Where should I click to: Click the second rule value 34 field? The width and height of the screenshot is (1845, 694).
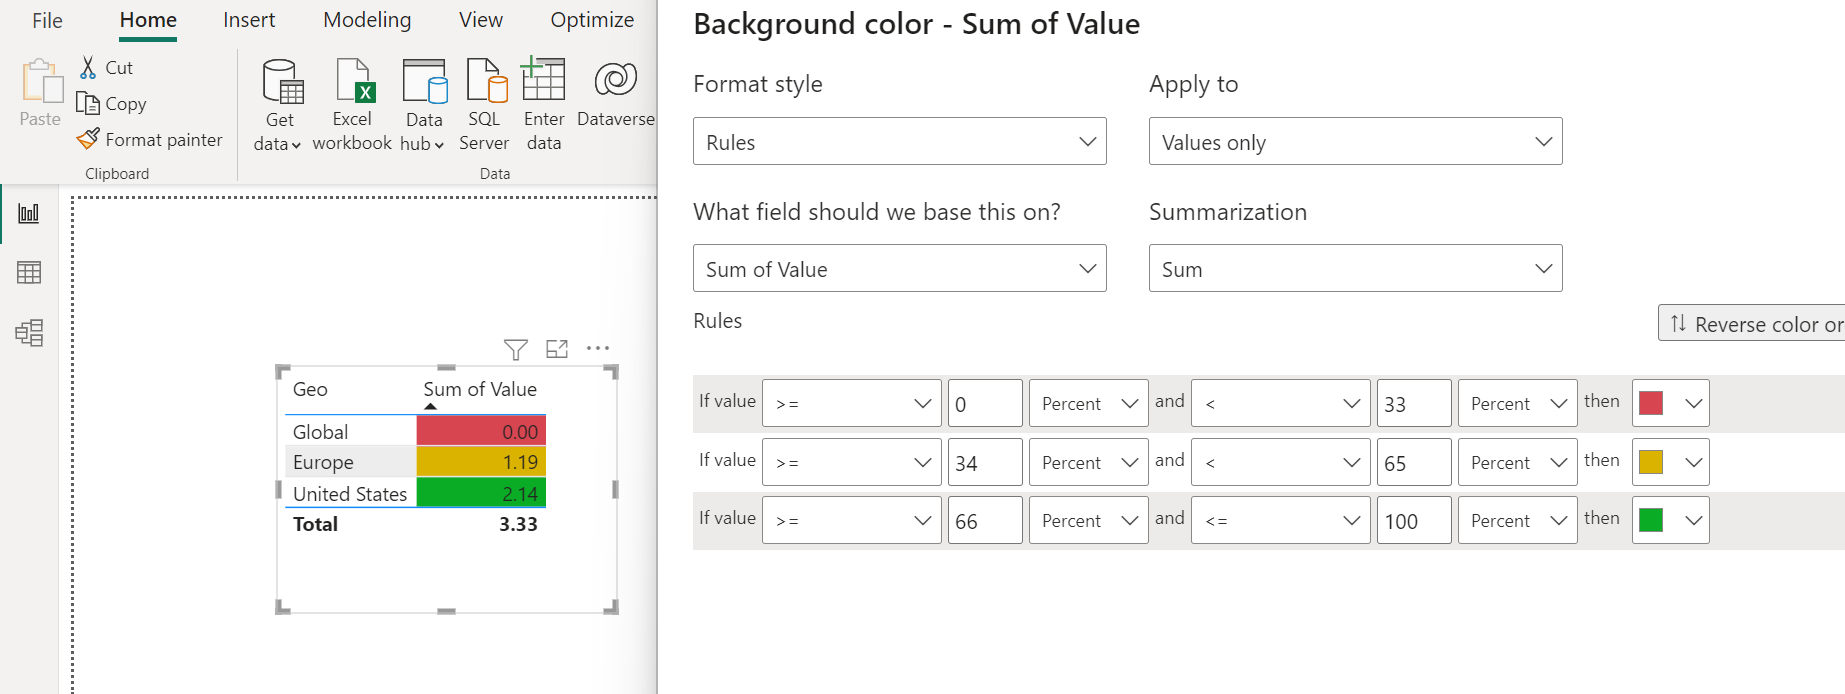(x=985, y=462)
